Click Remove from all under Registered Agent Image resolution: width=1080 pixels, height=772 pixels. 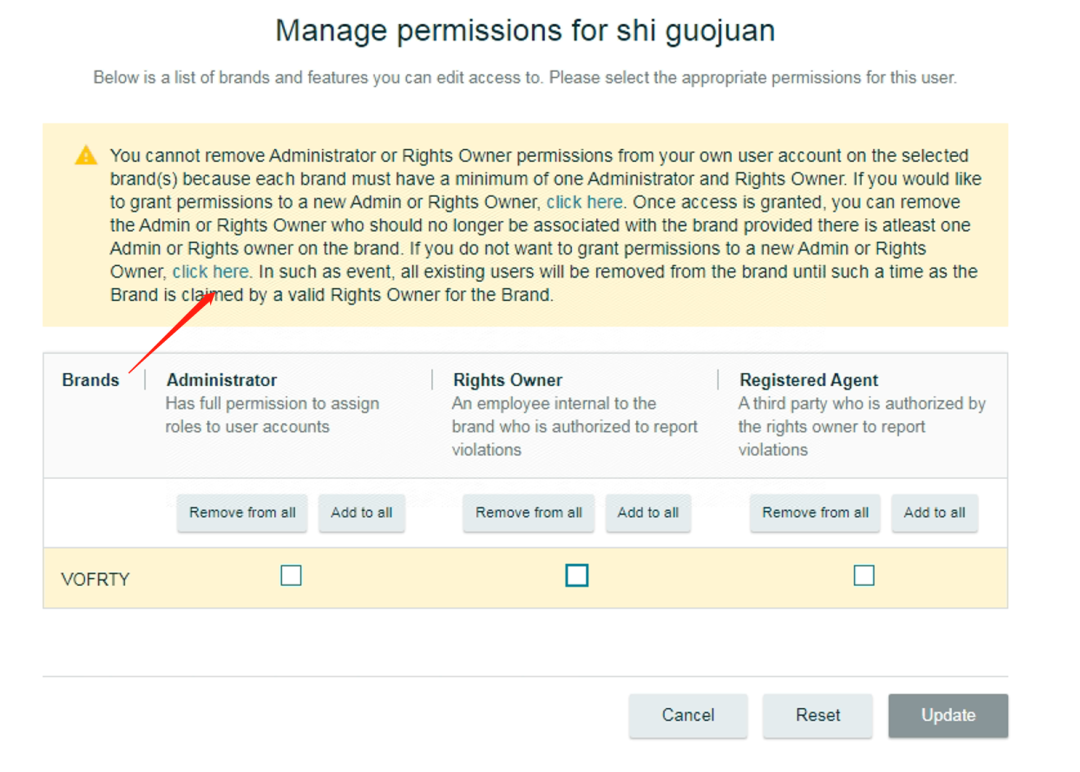[x=815, y=512]
